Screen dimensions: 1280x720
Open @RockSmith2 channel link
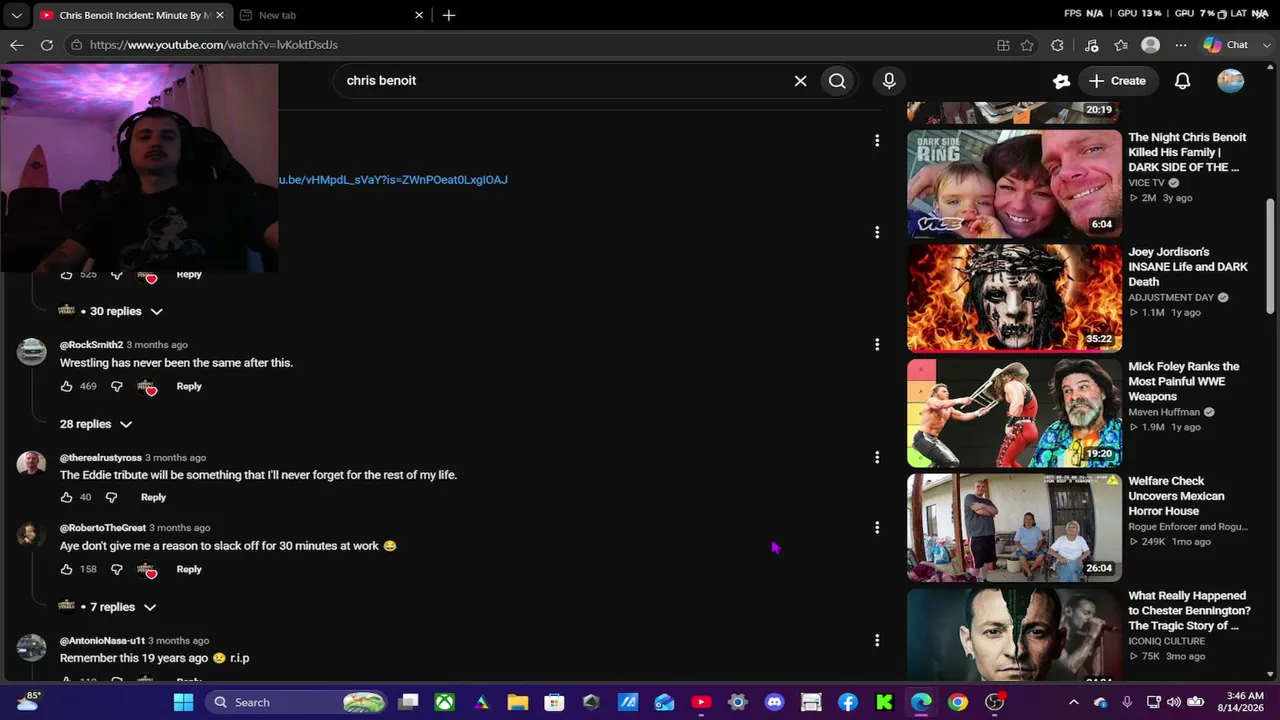(x=91, y=345)
